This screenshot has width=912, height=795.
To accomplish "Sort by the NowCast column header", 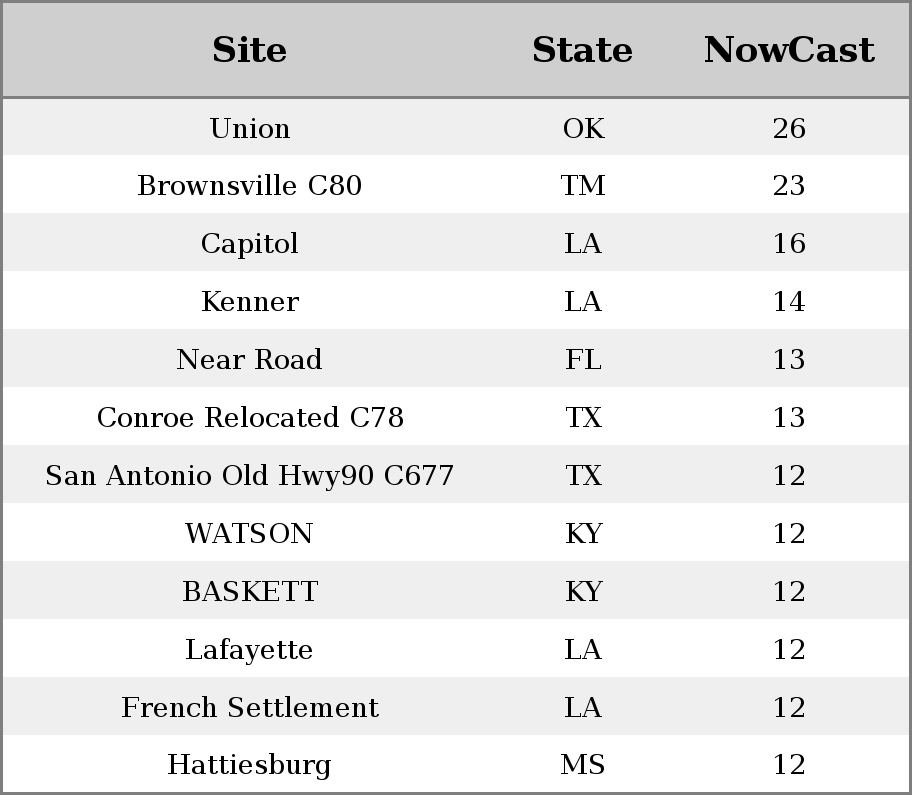I will coord(789,50).
